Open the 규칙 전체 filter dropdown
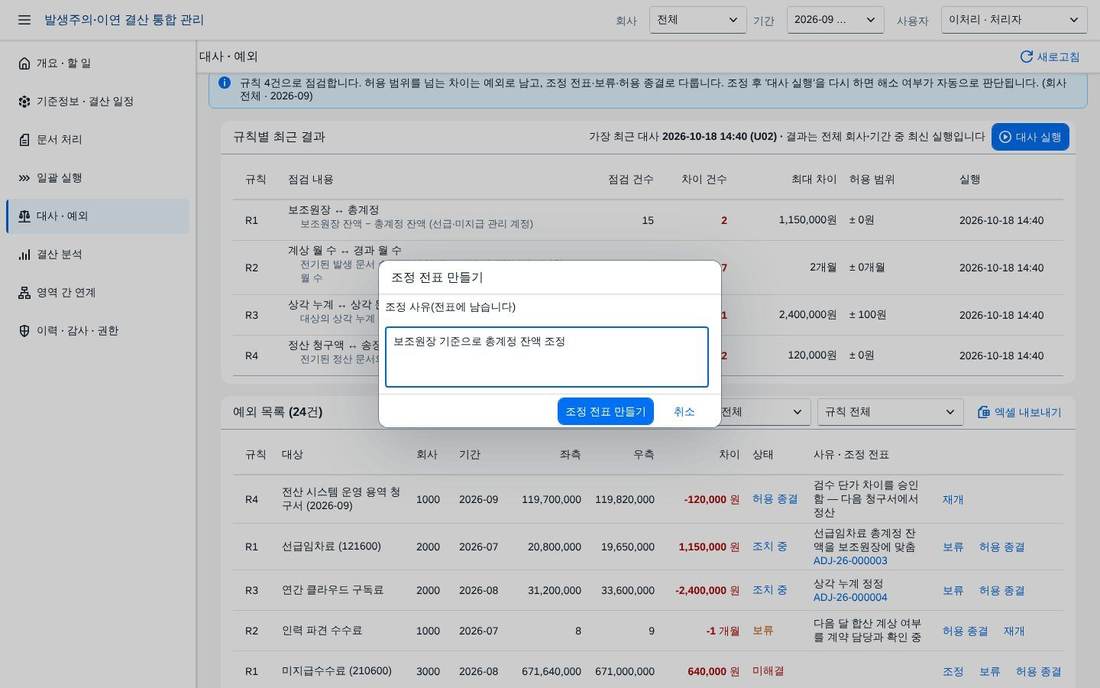The height and width of the screenshot is (688, 1100). 890,412
